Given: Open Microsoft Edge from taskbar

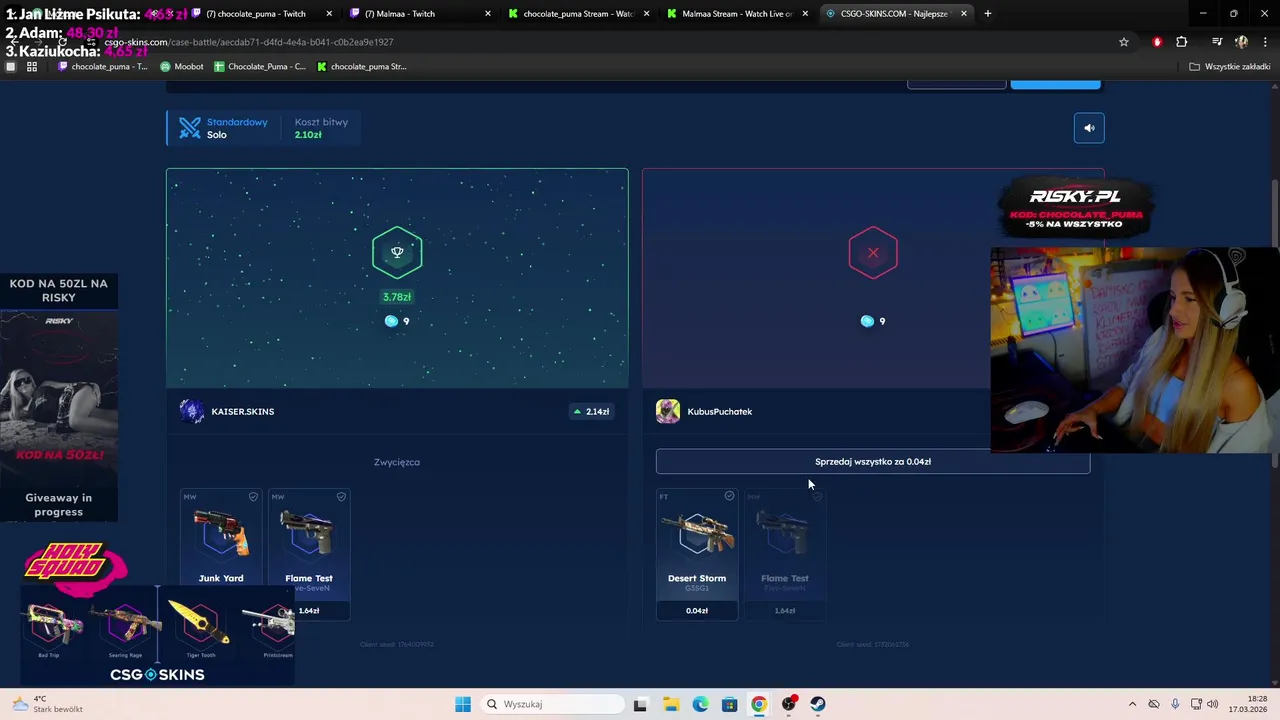Looking at the screenshot, I should [700, 704].
